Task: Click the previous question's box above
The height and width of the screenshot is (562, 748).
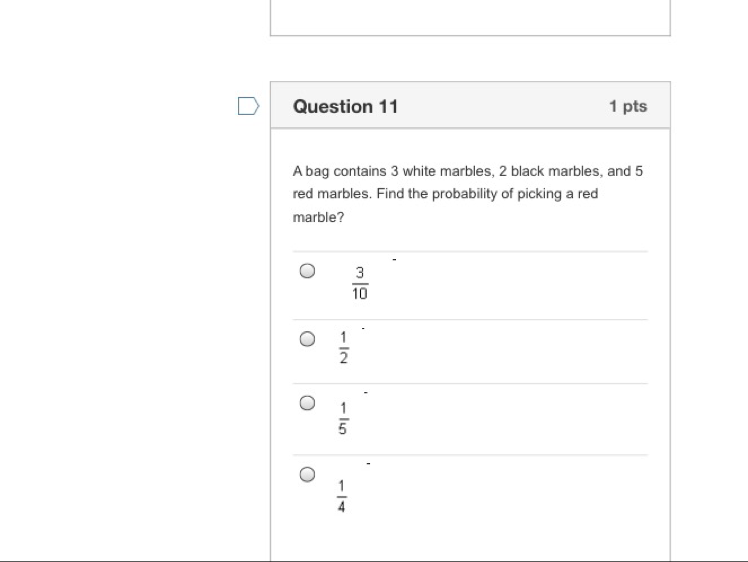Action: [470, 17]
